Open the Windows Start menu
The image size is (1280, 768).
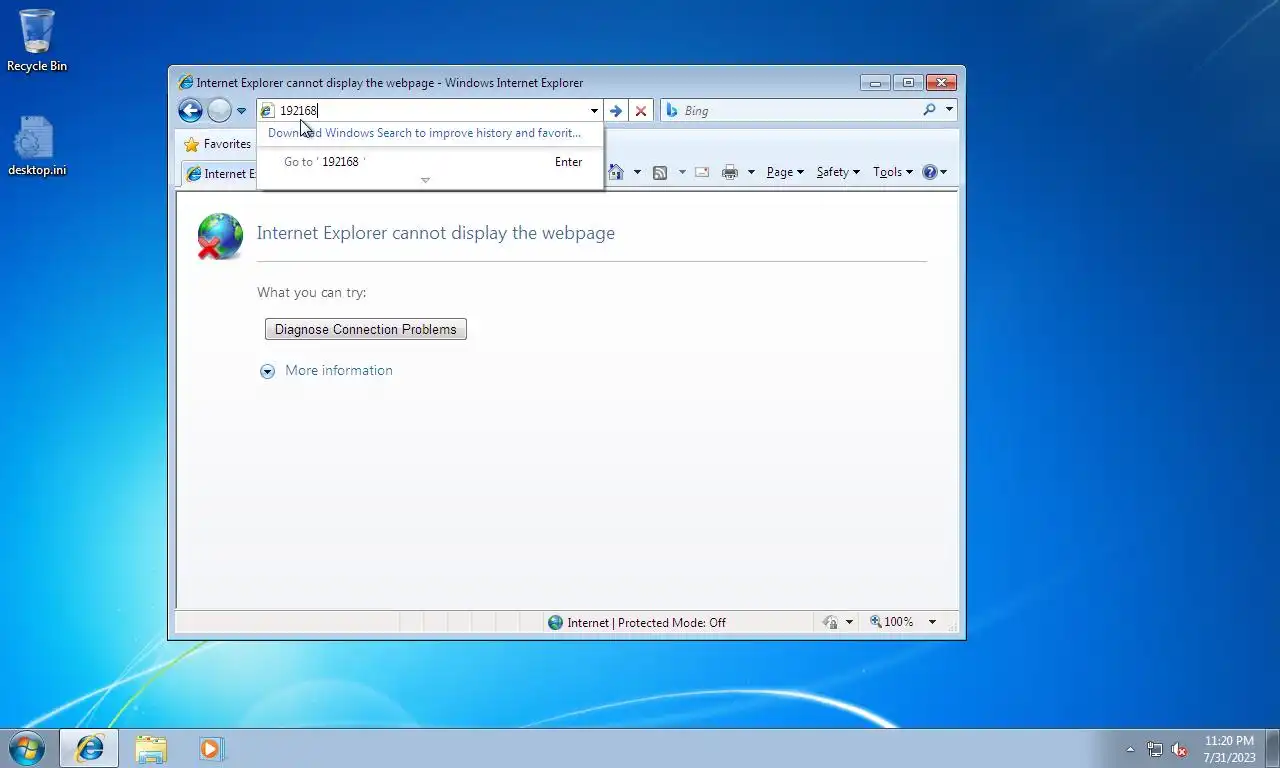27,748
